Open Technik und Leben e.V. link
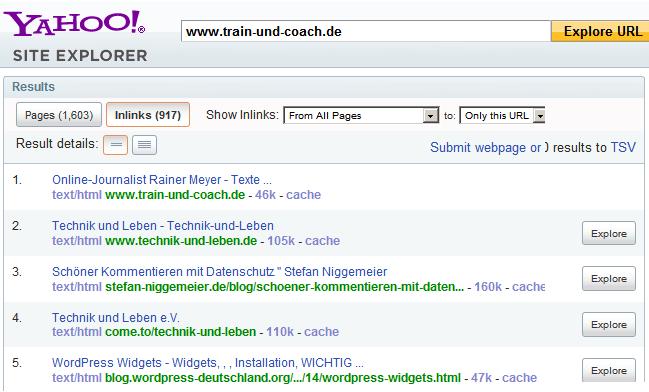Image resolution: width=649 pixels, height=392 pixels. click(x=116, y=317)
